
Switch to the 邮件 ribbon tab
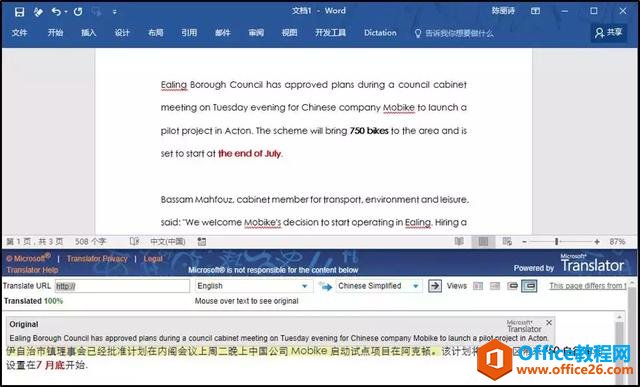[222, 33]
